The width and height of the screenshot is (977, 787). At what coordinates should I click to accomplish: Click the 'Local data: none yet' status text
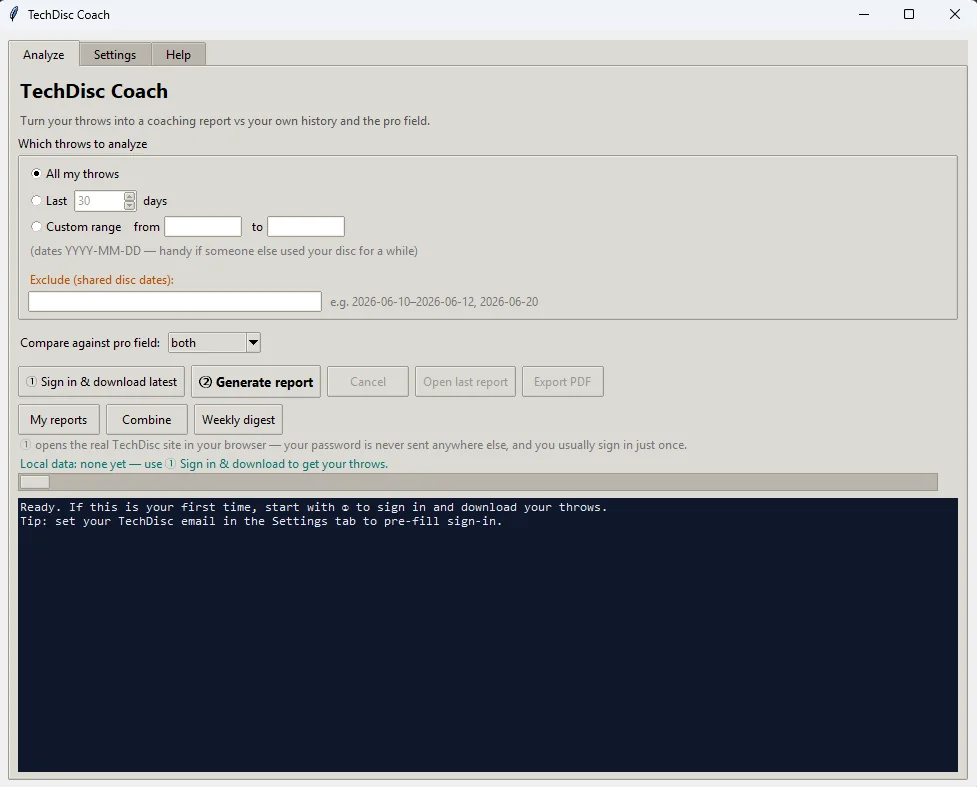204,464
